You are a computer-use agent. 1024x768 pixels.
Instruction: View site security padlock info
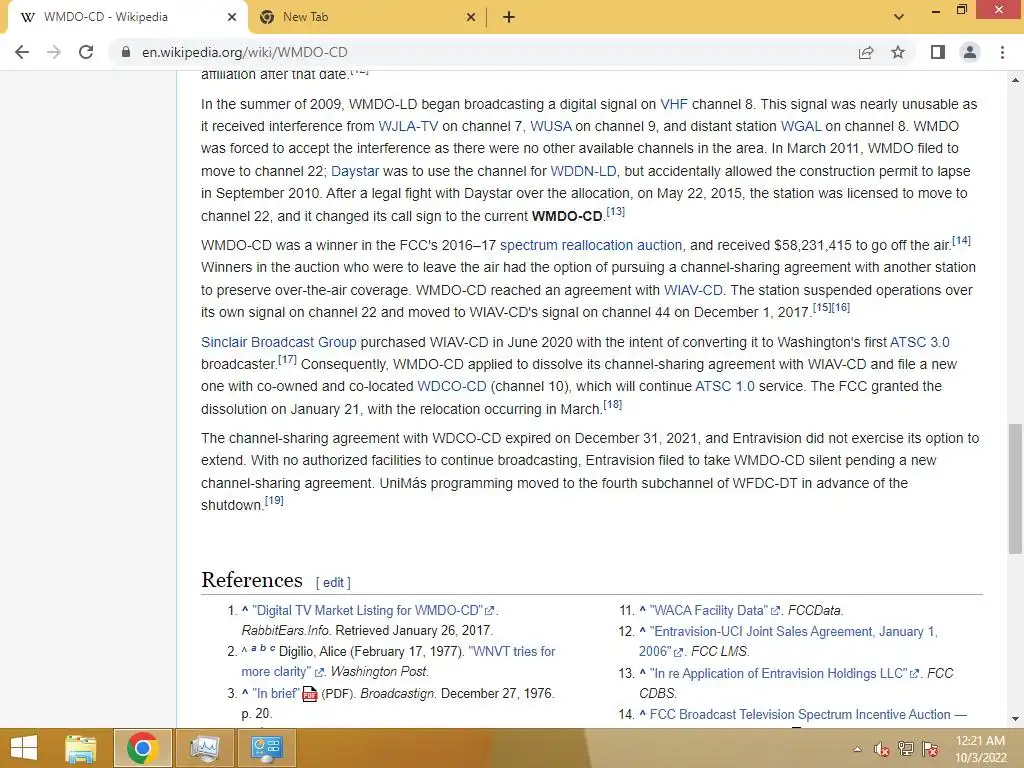point(126,52)
